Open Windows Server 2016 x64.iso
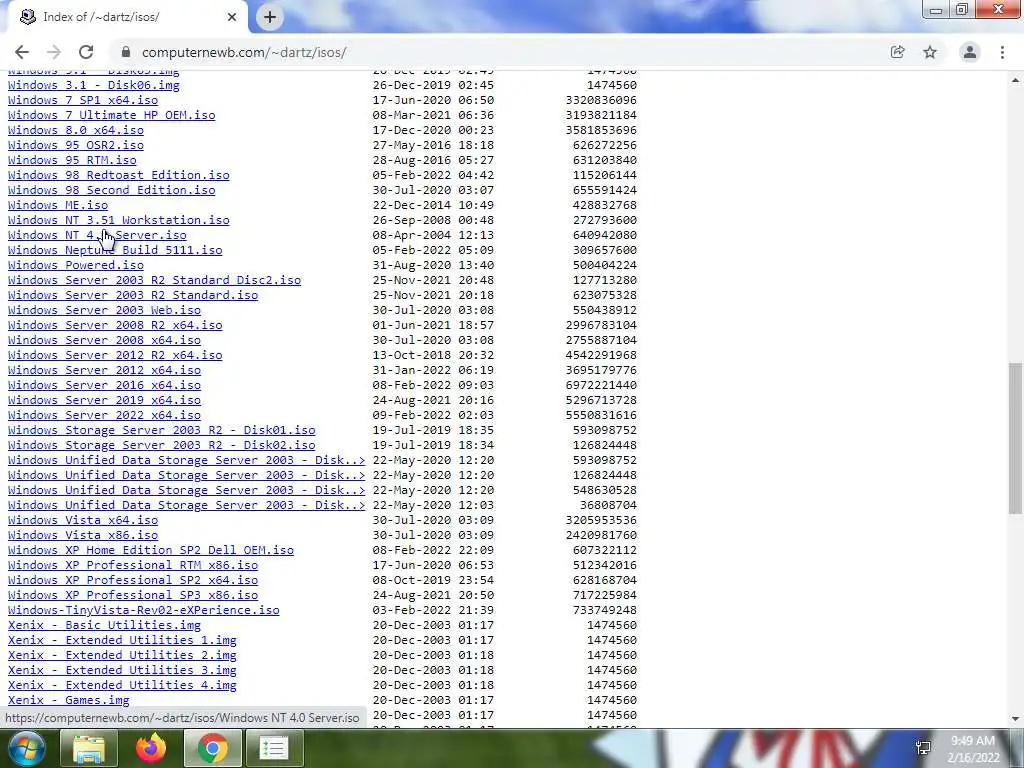Image resolution: width=1024 pixels, height=768 pixels. pos(104,385)
